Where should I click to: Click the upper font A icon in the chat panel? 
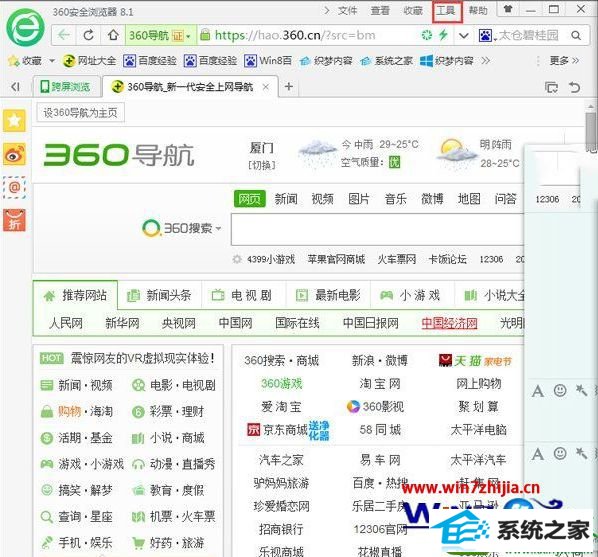[x=538, y=391]
